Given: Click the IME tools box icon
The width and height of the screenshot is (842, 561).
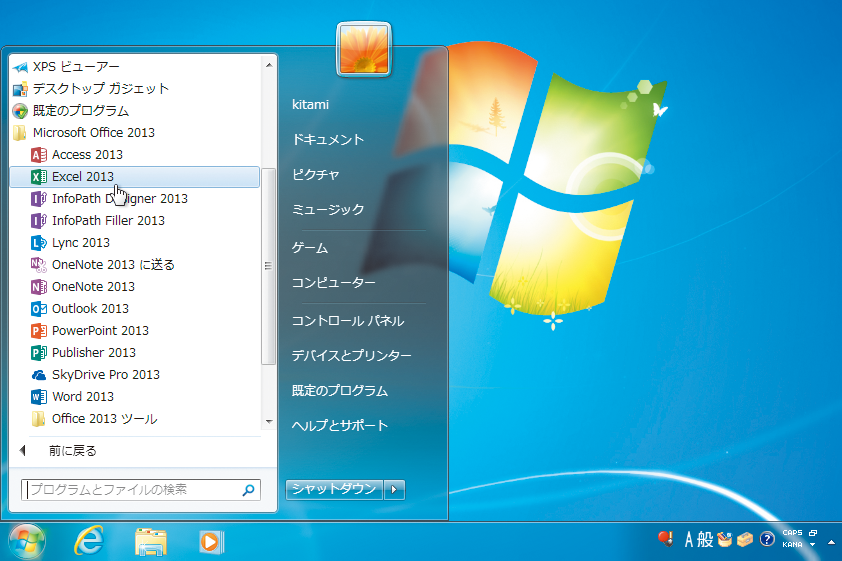Looking at the screenshot, I should pyautogui.click(x=745, y=539).
